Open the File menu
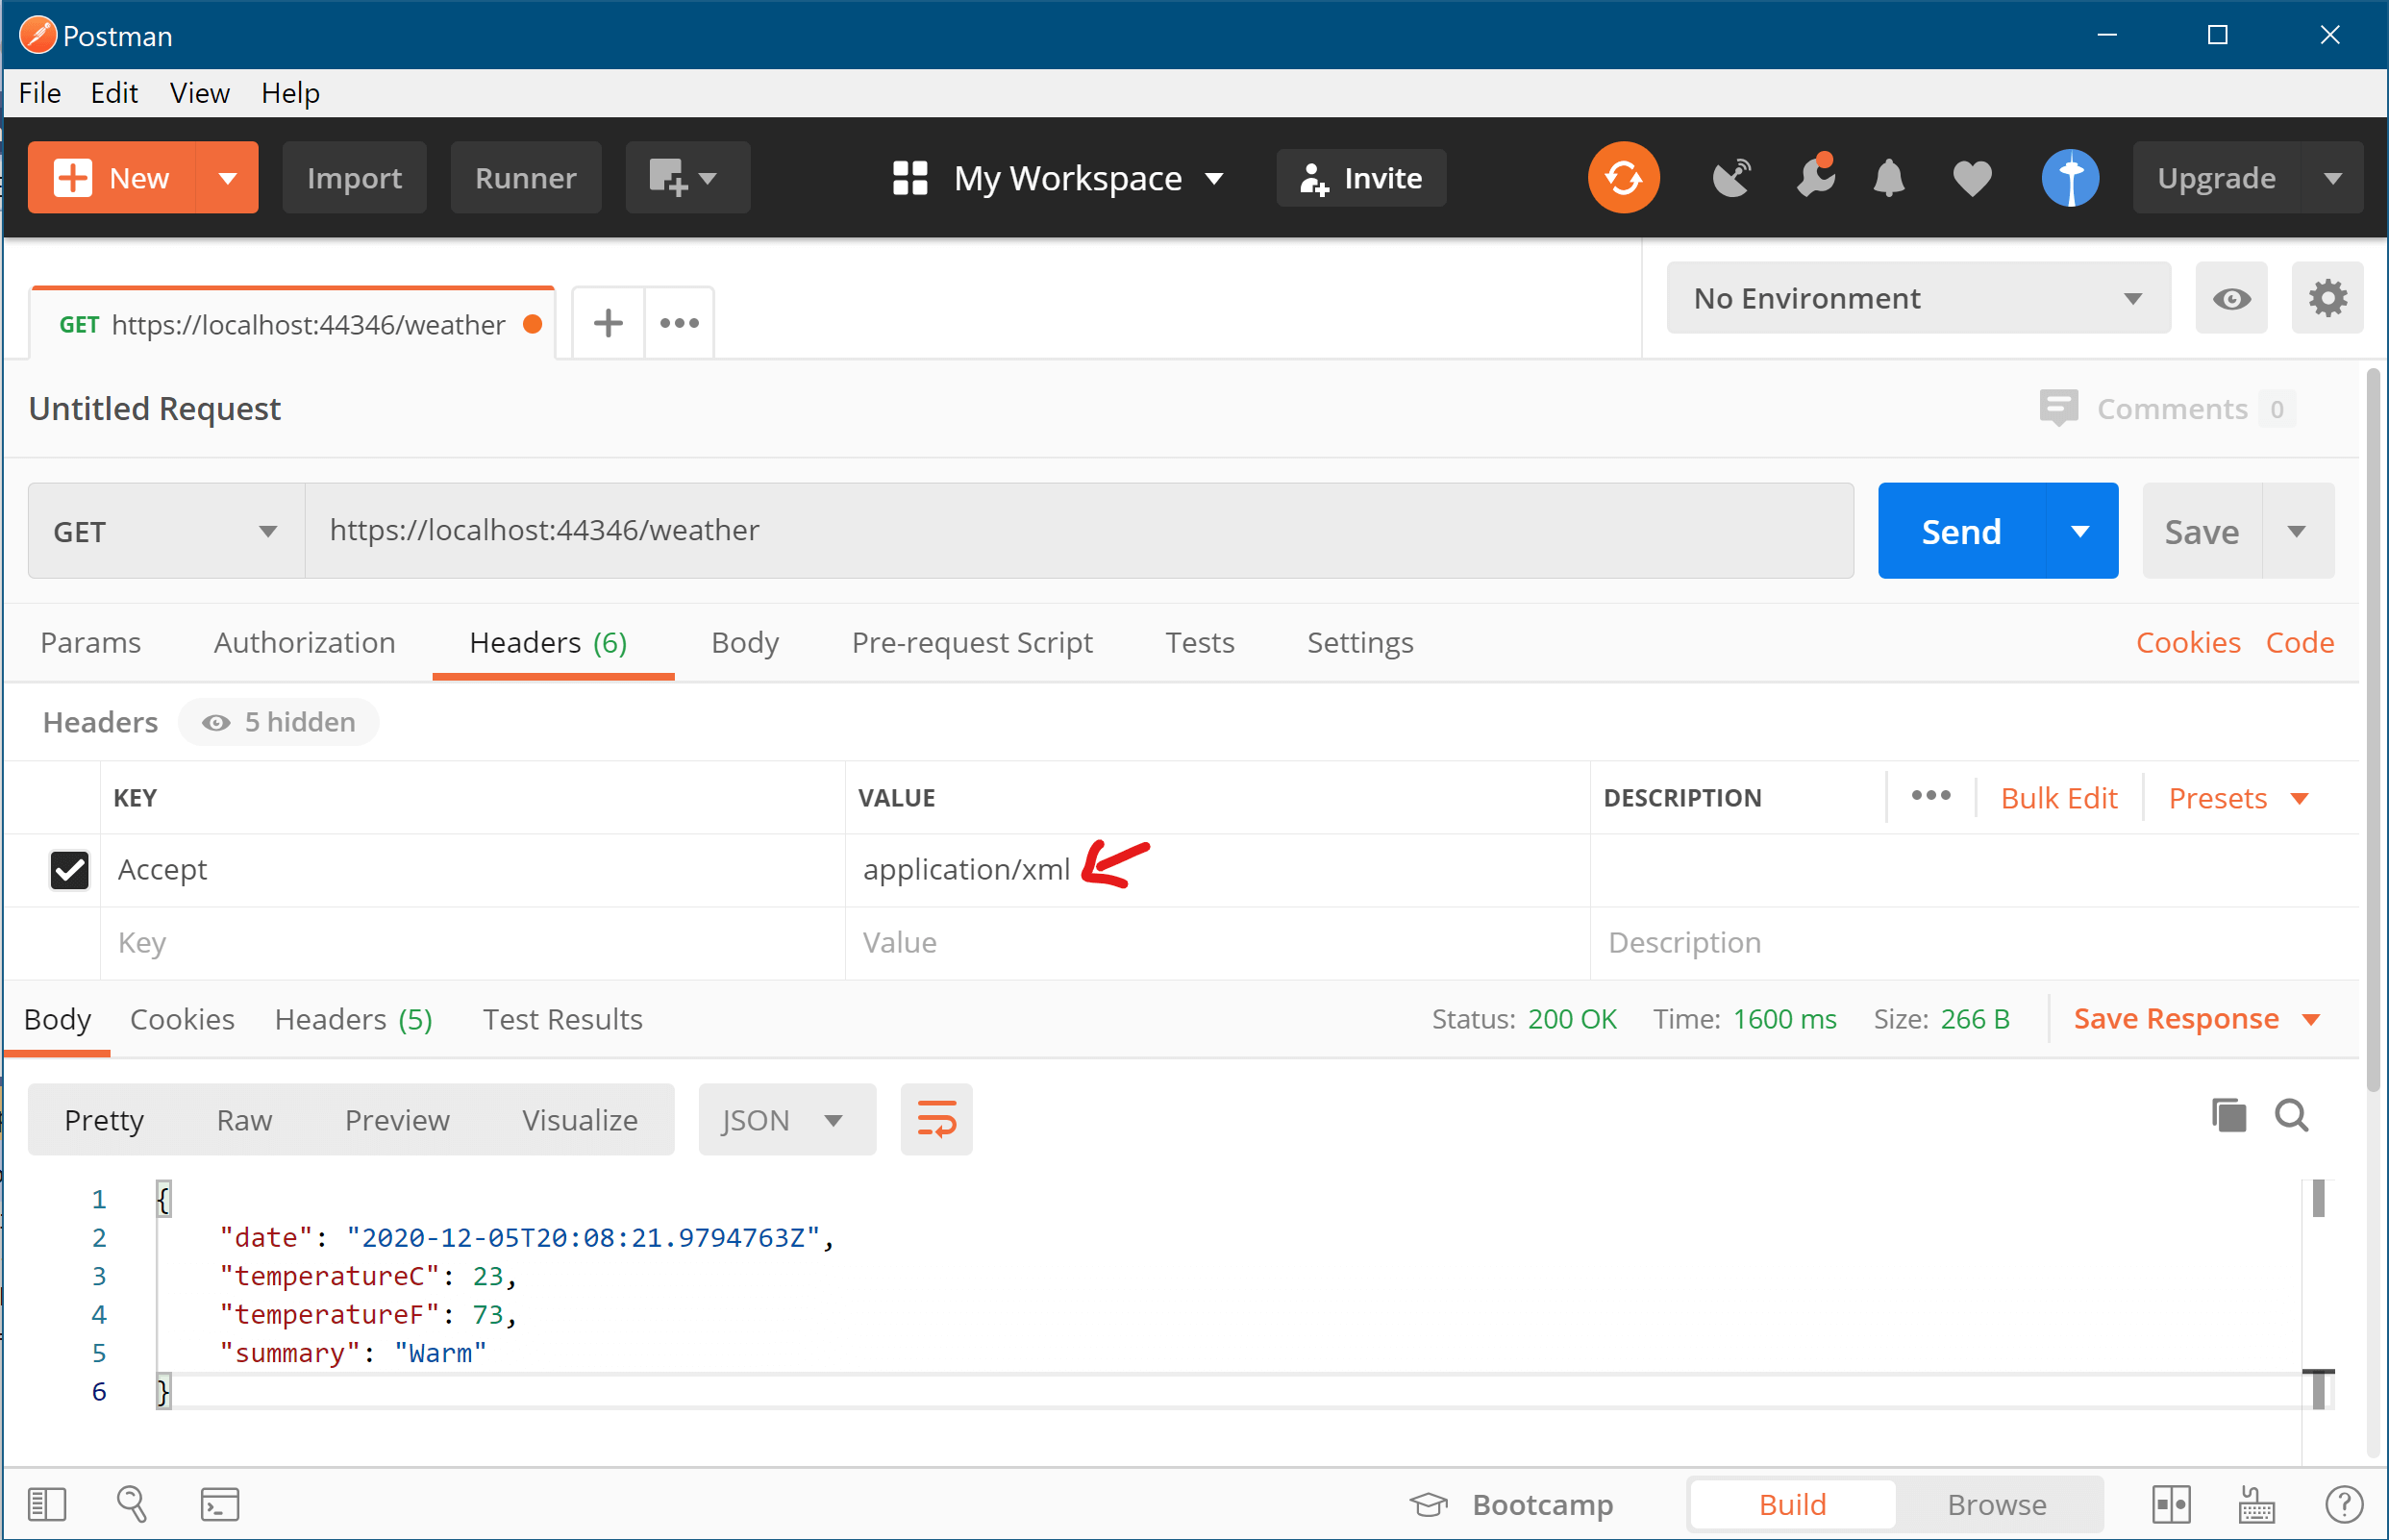Viewport: 2389px width, 1540px height. 40,93
